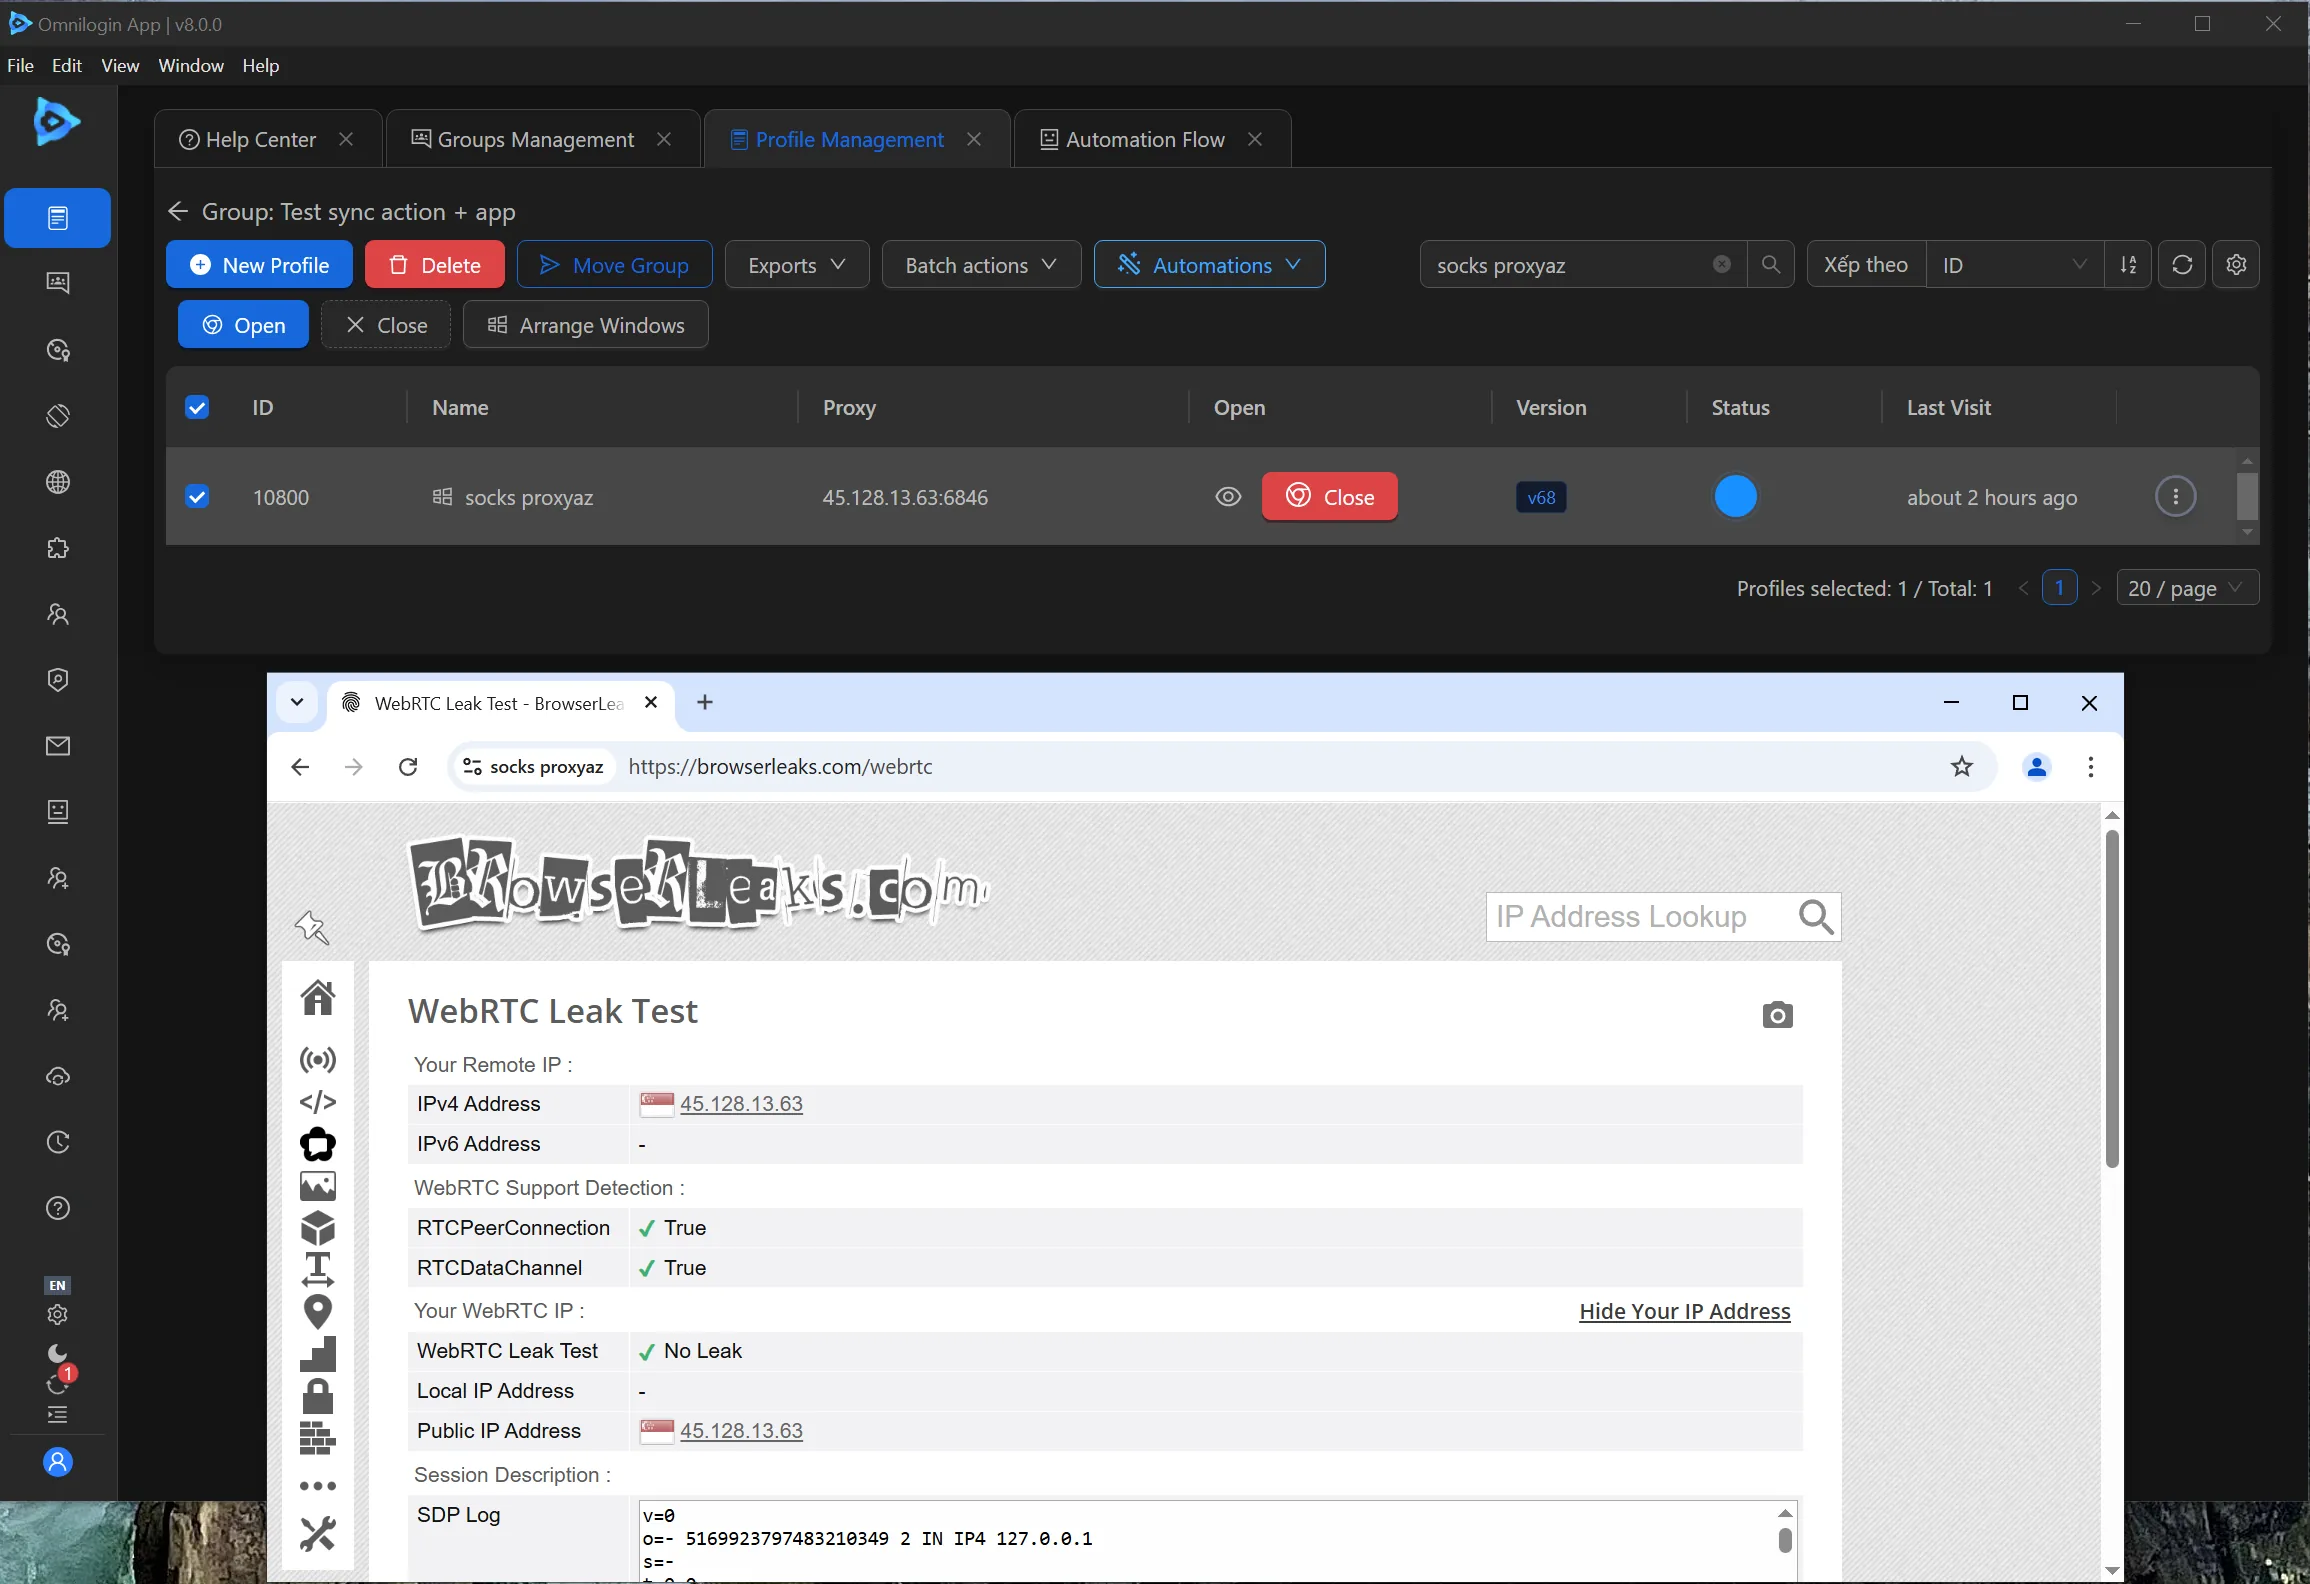Click the refresh list icon in toolbar

2182,265
